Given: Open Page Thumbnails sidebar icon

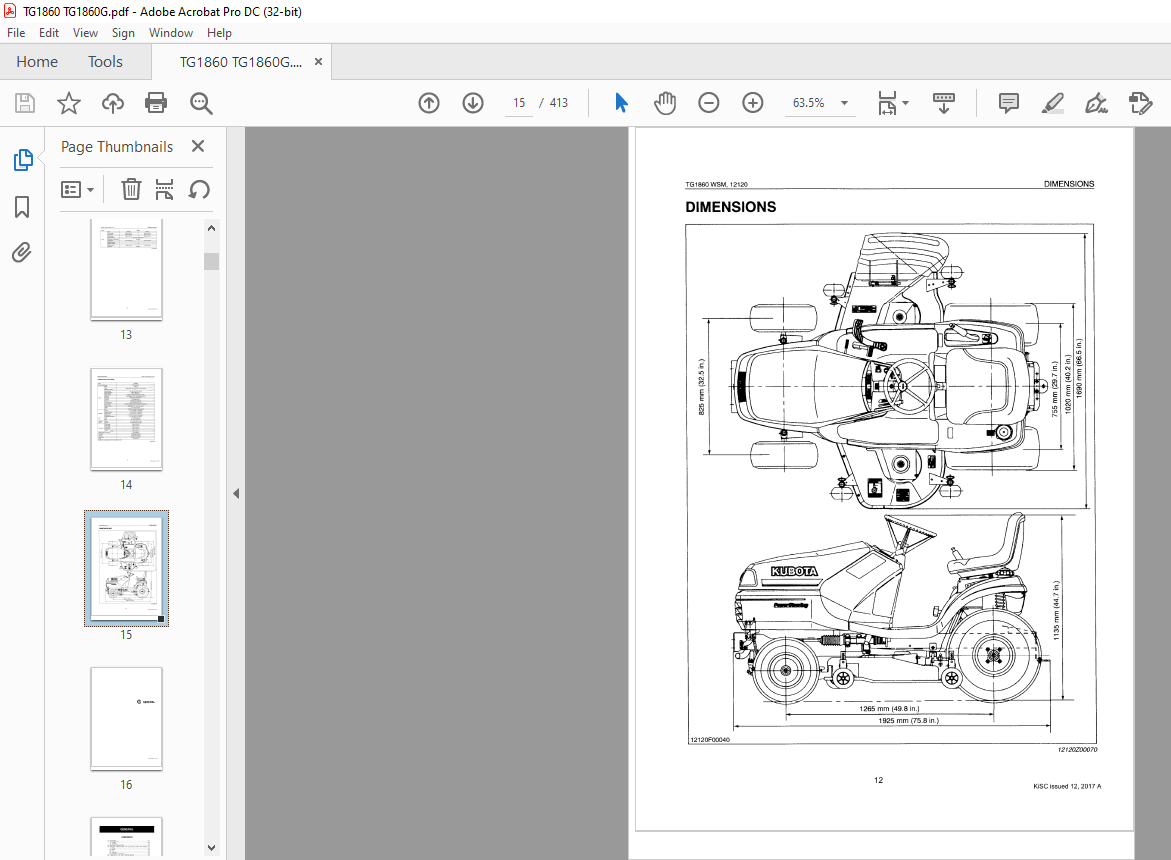Looking at the screenshot, I should point(22,160).
